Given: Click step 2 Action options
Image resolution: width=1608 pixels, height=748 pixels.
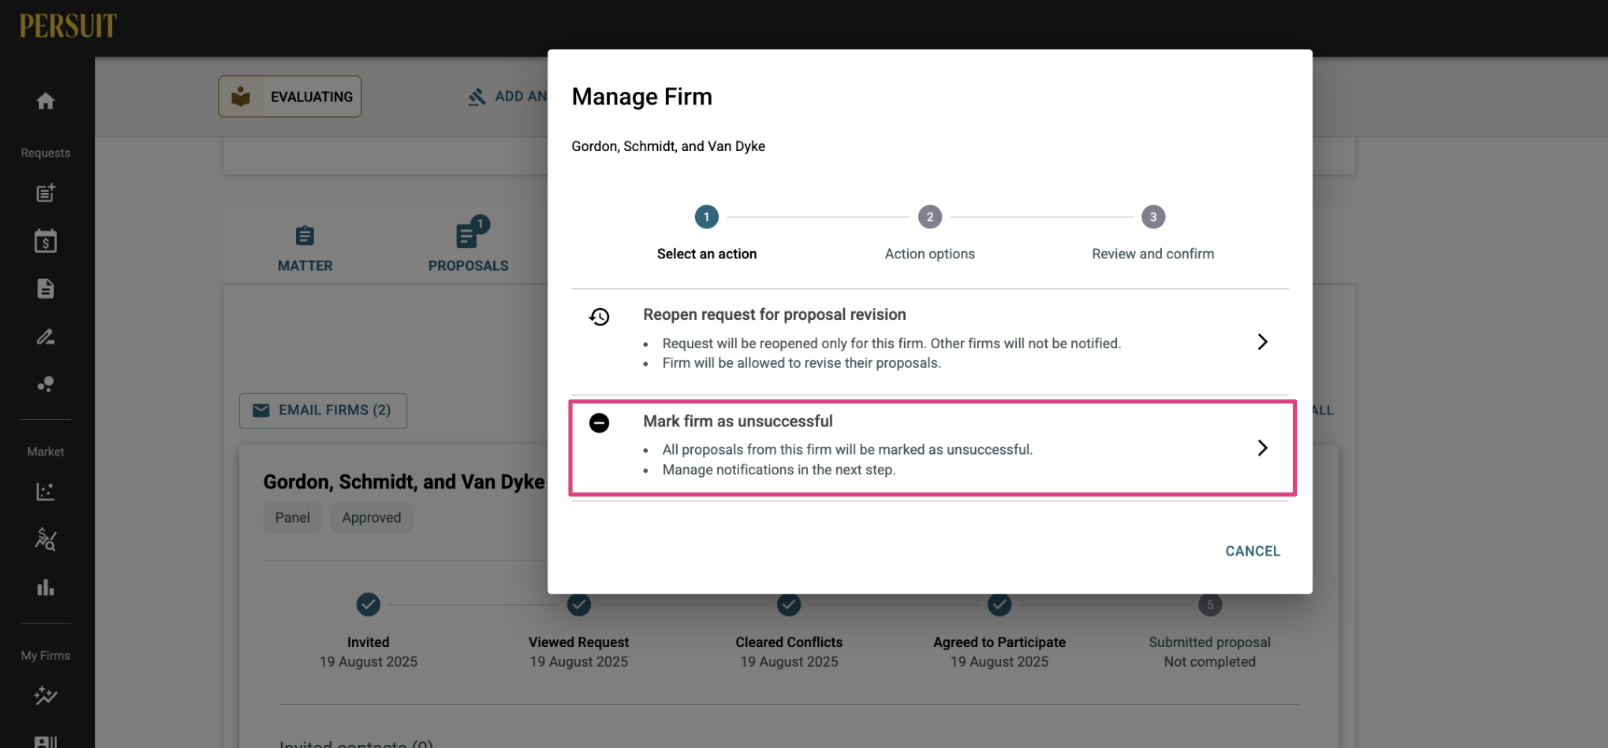Looking at the screenshot, I should 930,233.
